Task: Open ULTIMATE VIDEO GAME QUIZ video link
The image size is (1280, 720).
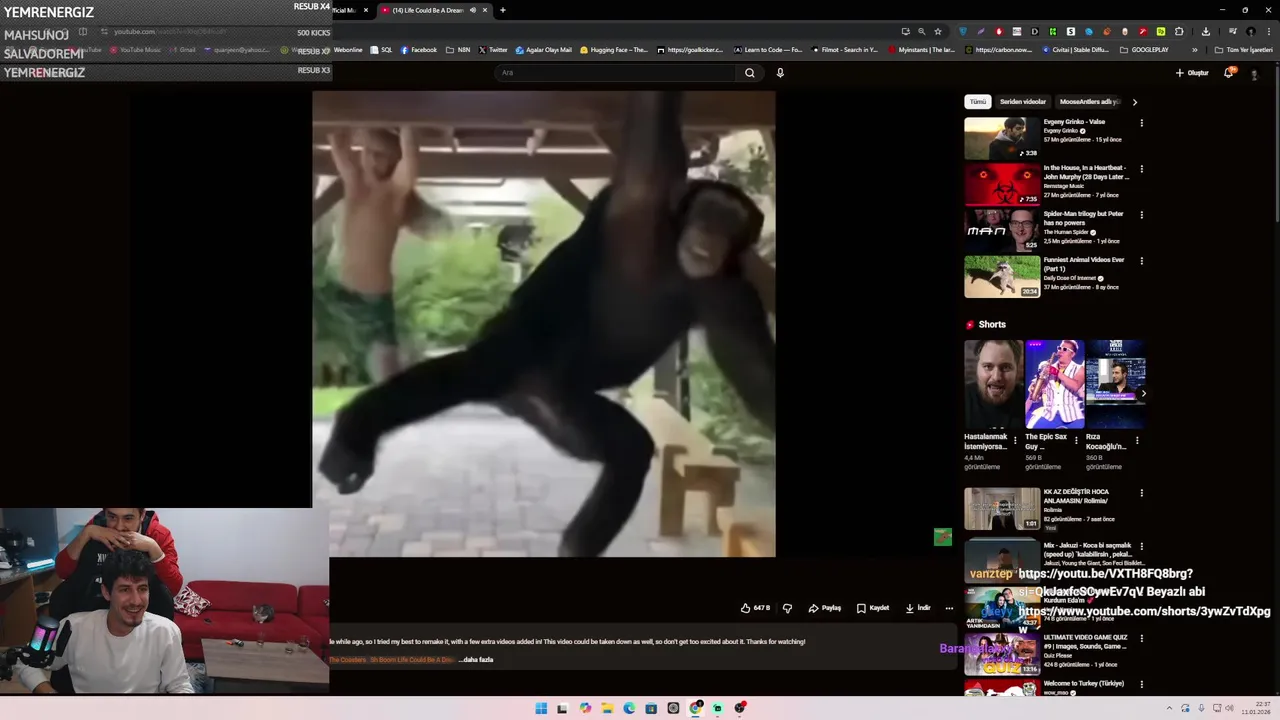Action: (x=1085, y=642)
